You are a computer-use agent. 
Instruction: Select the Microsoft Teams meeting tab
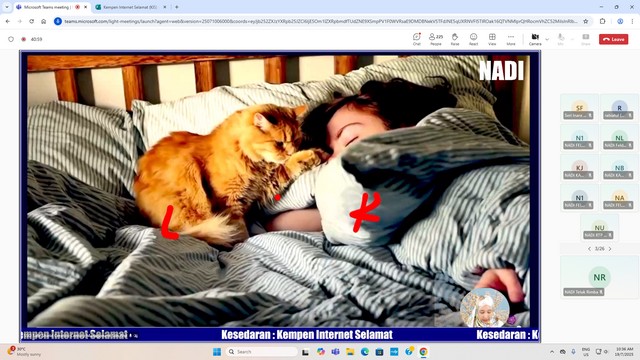(52, 7)
